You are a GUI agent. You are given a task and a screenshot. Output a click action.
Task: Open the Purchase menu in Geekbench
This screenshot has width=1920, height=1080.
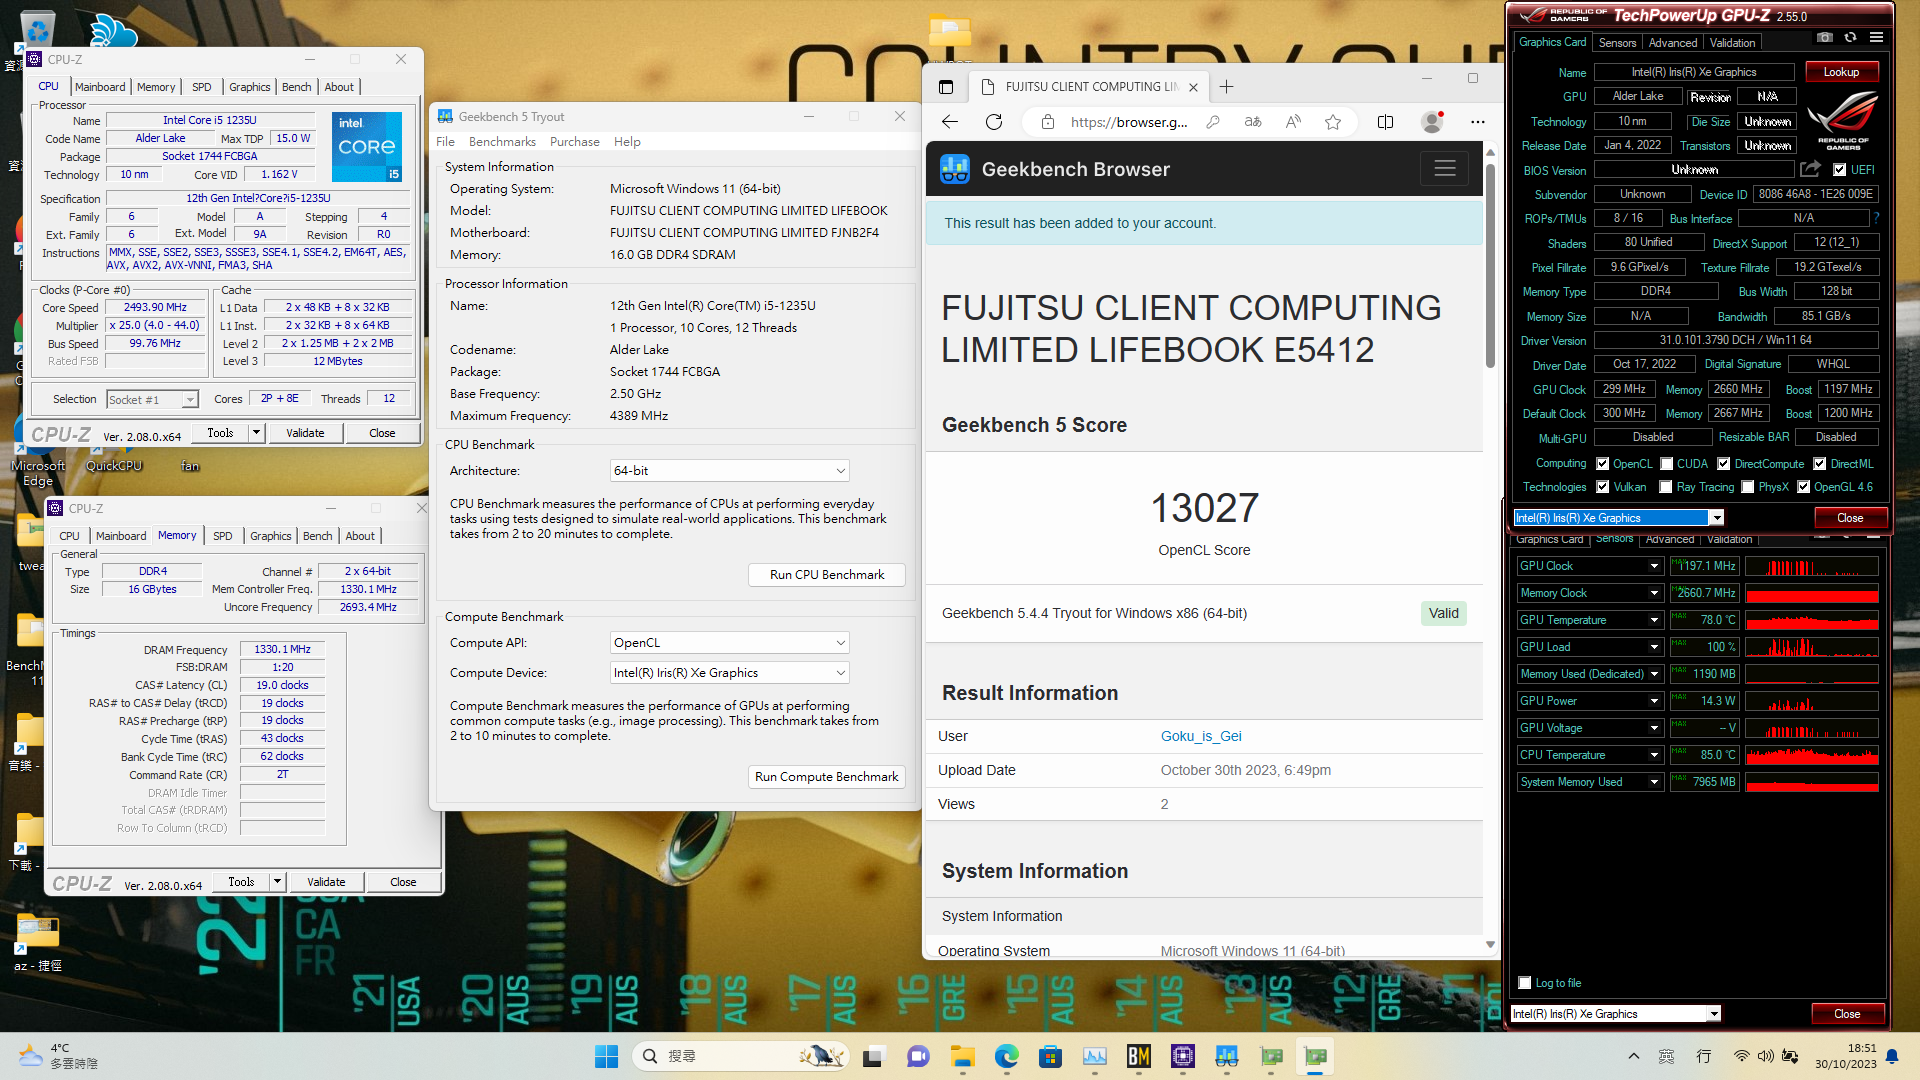(x=575, y=142)
